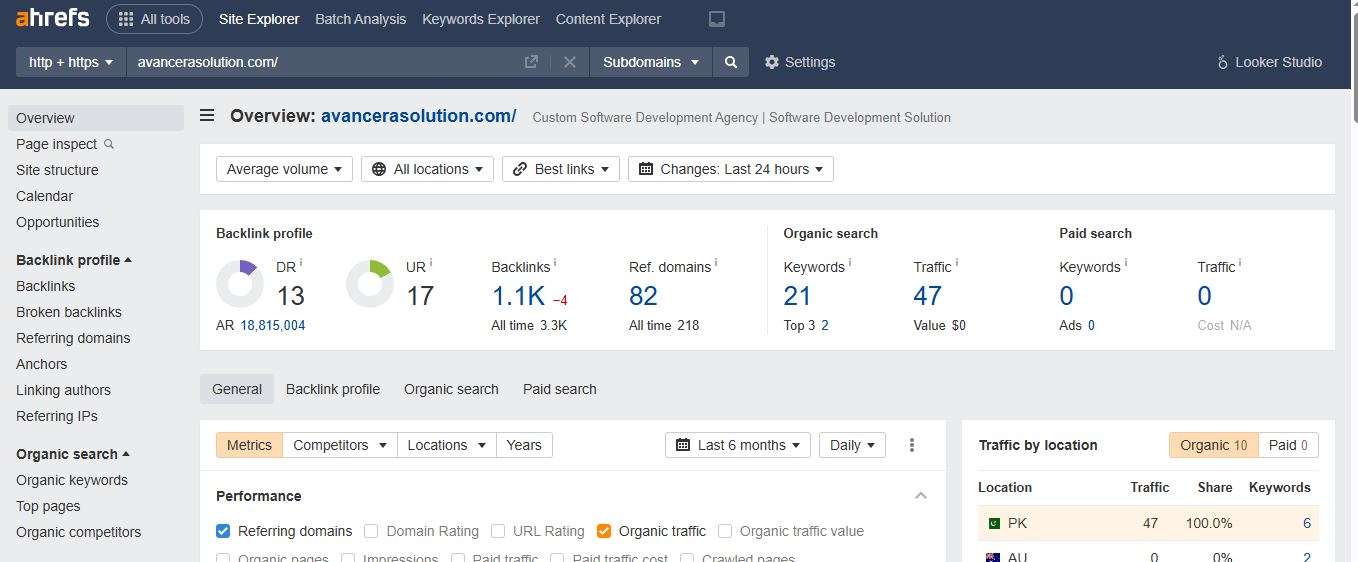Open Organic keywords in the sidebar

(72, 480)
